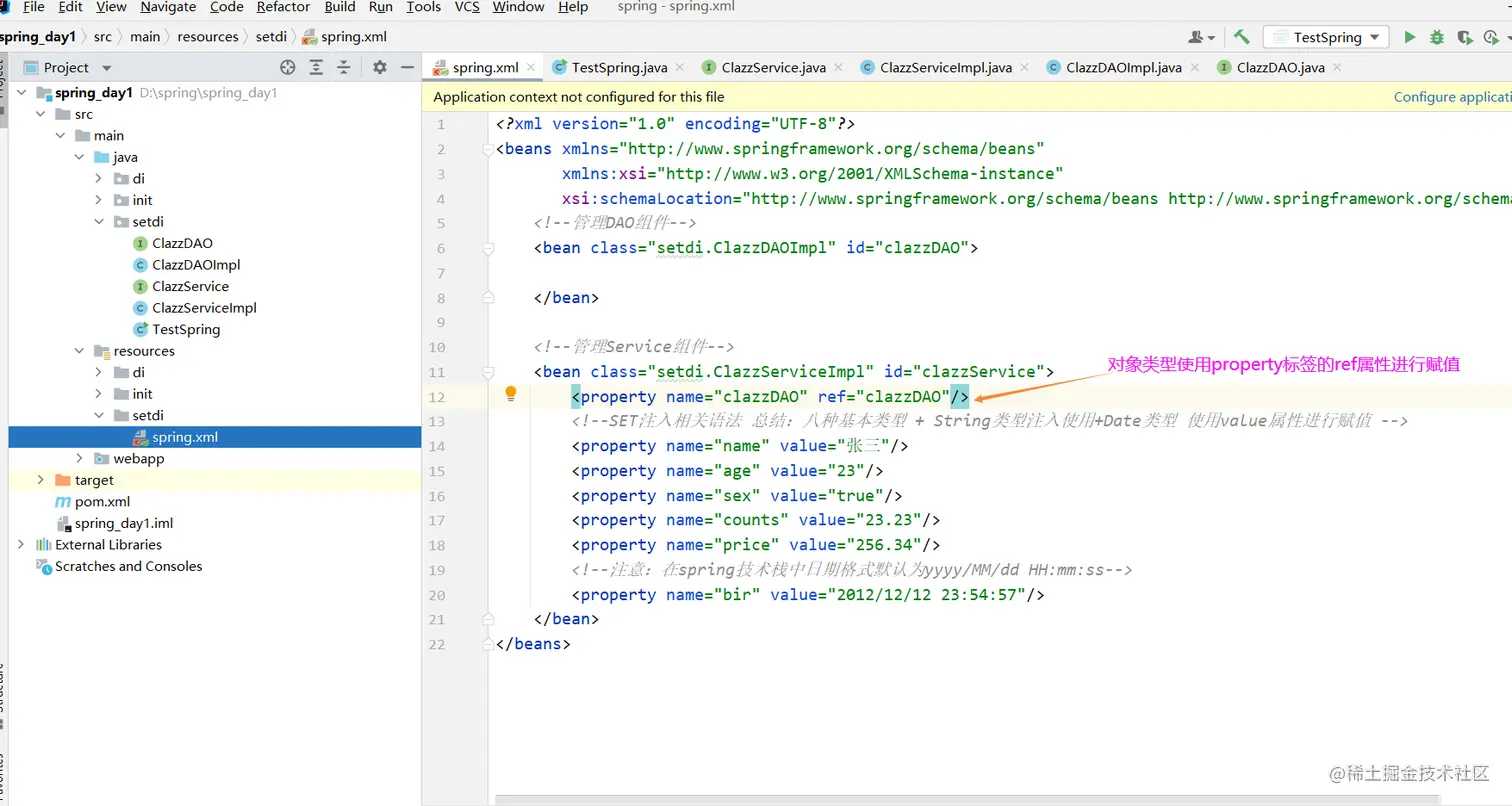Click the setdi breadcrumb in navigation bar

pyautogui.click(x=271, y=36)
